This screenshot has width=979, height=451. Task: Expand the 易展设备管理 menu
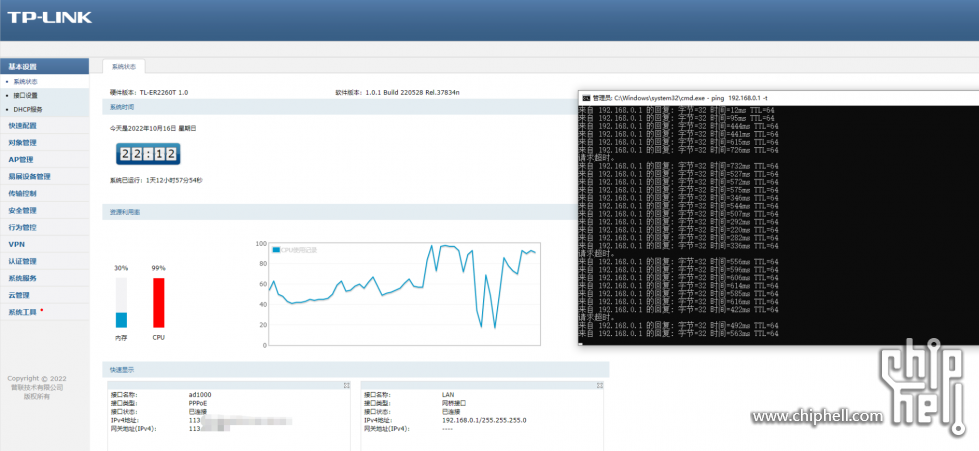point(44,176)
